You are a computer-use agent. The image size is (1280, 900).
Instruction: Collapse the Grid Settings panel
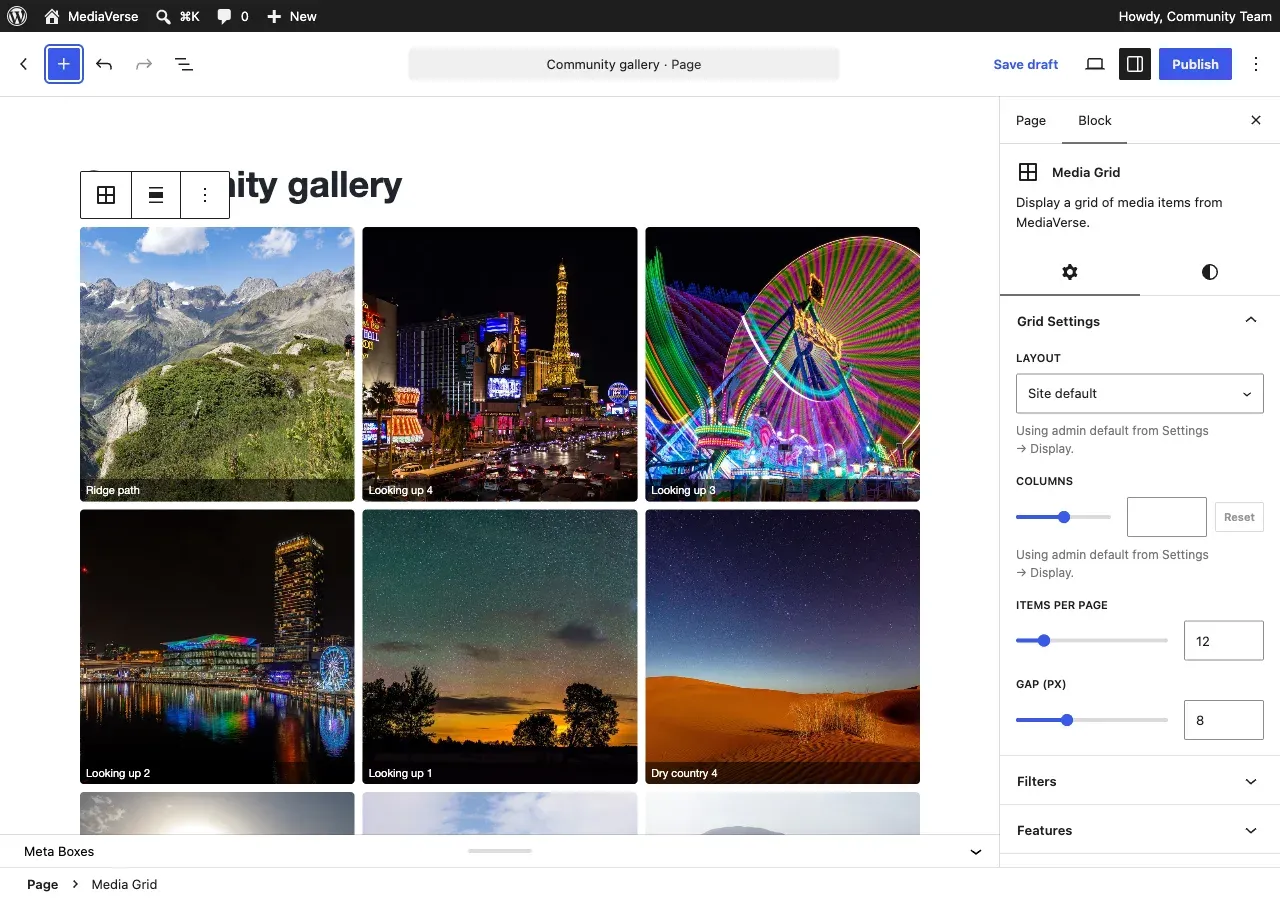1140,321
